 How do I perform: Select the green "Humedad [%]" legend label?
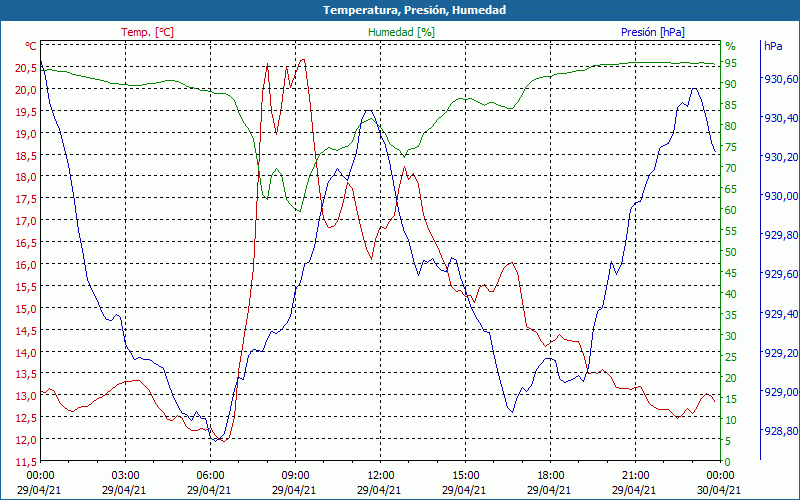tap(402, 32)
